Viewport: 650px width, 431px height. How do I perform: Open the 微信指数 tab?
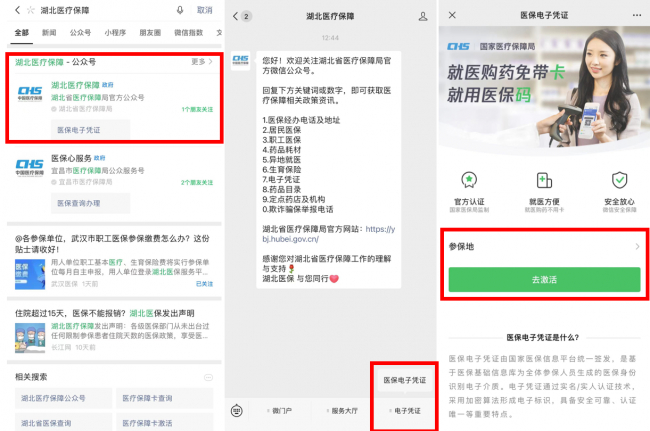pos(188,32)
